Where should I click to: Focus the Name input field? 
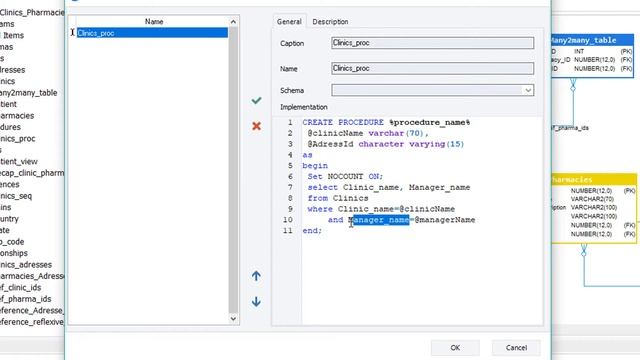[x=432, y=68]
